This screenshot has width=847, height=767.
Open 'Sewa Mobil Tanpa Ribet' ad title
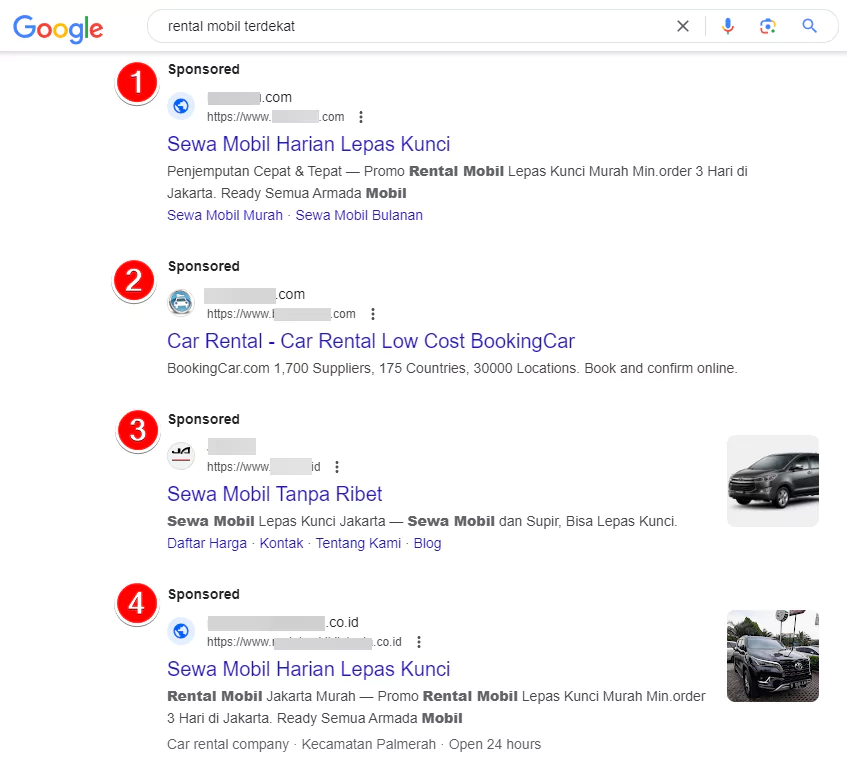coord(274,494)
